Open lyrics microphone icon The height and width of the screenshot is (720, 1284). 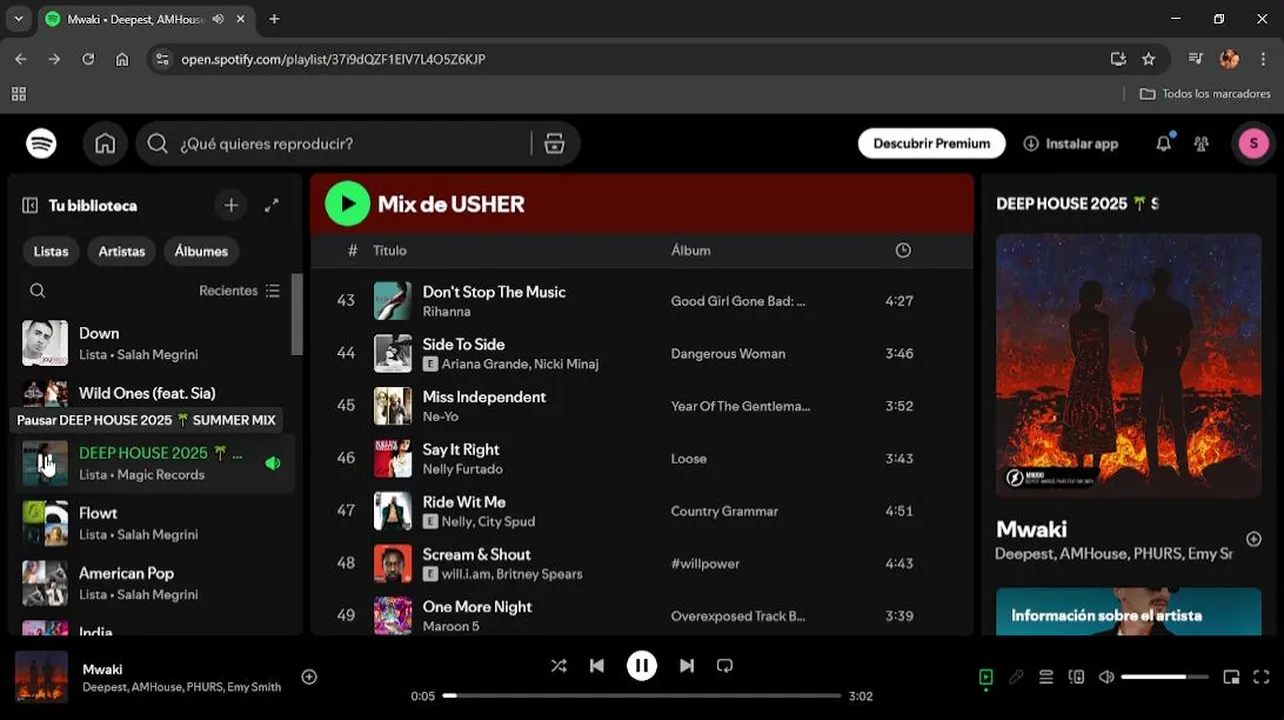(1016, 677)
